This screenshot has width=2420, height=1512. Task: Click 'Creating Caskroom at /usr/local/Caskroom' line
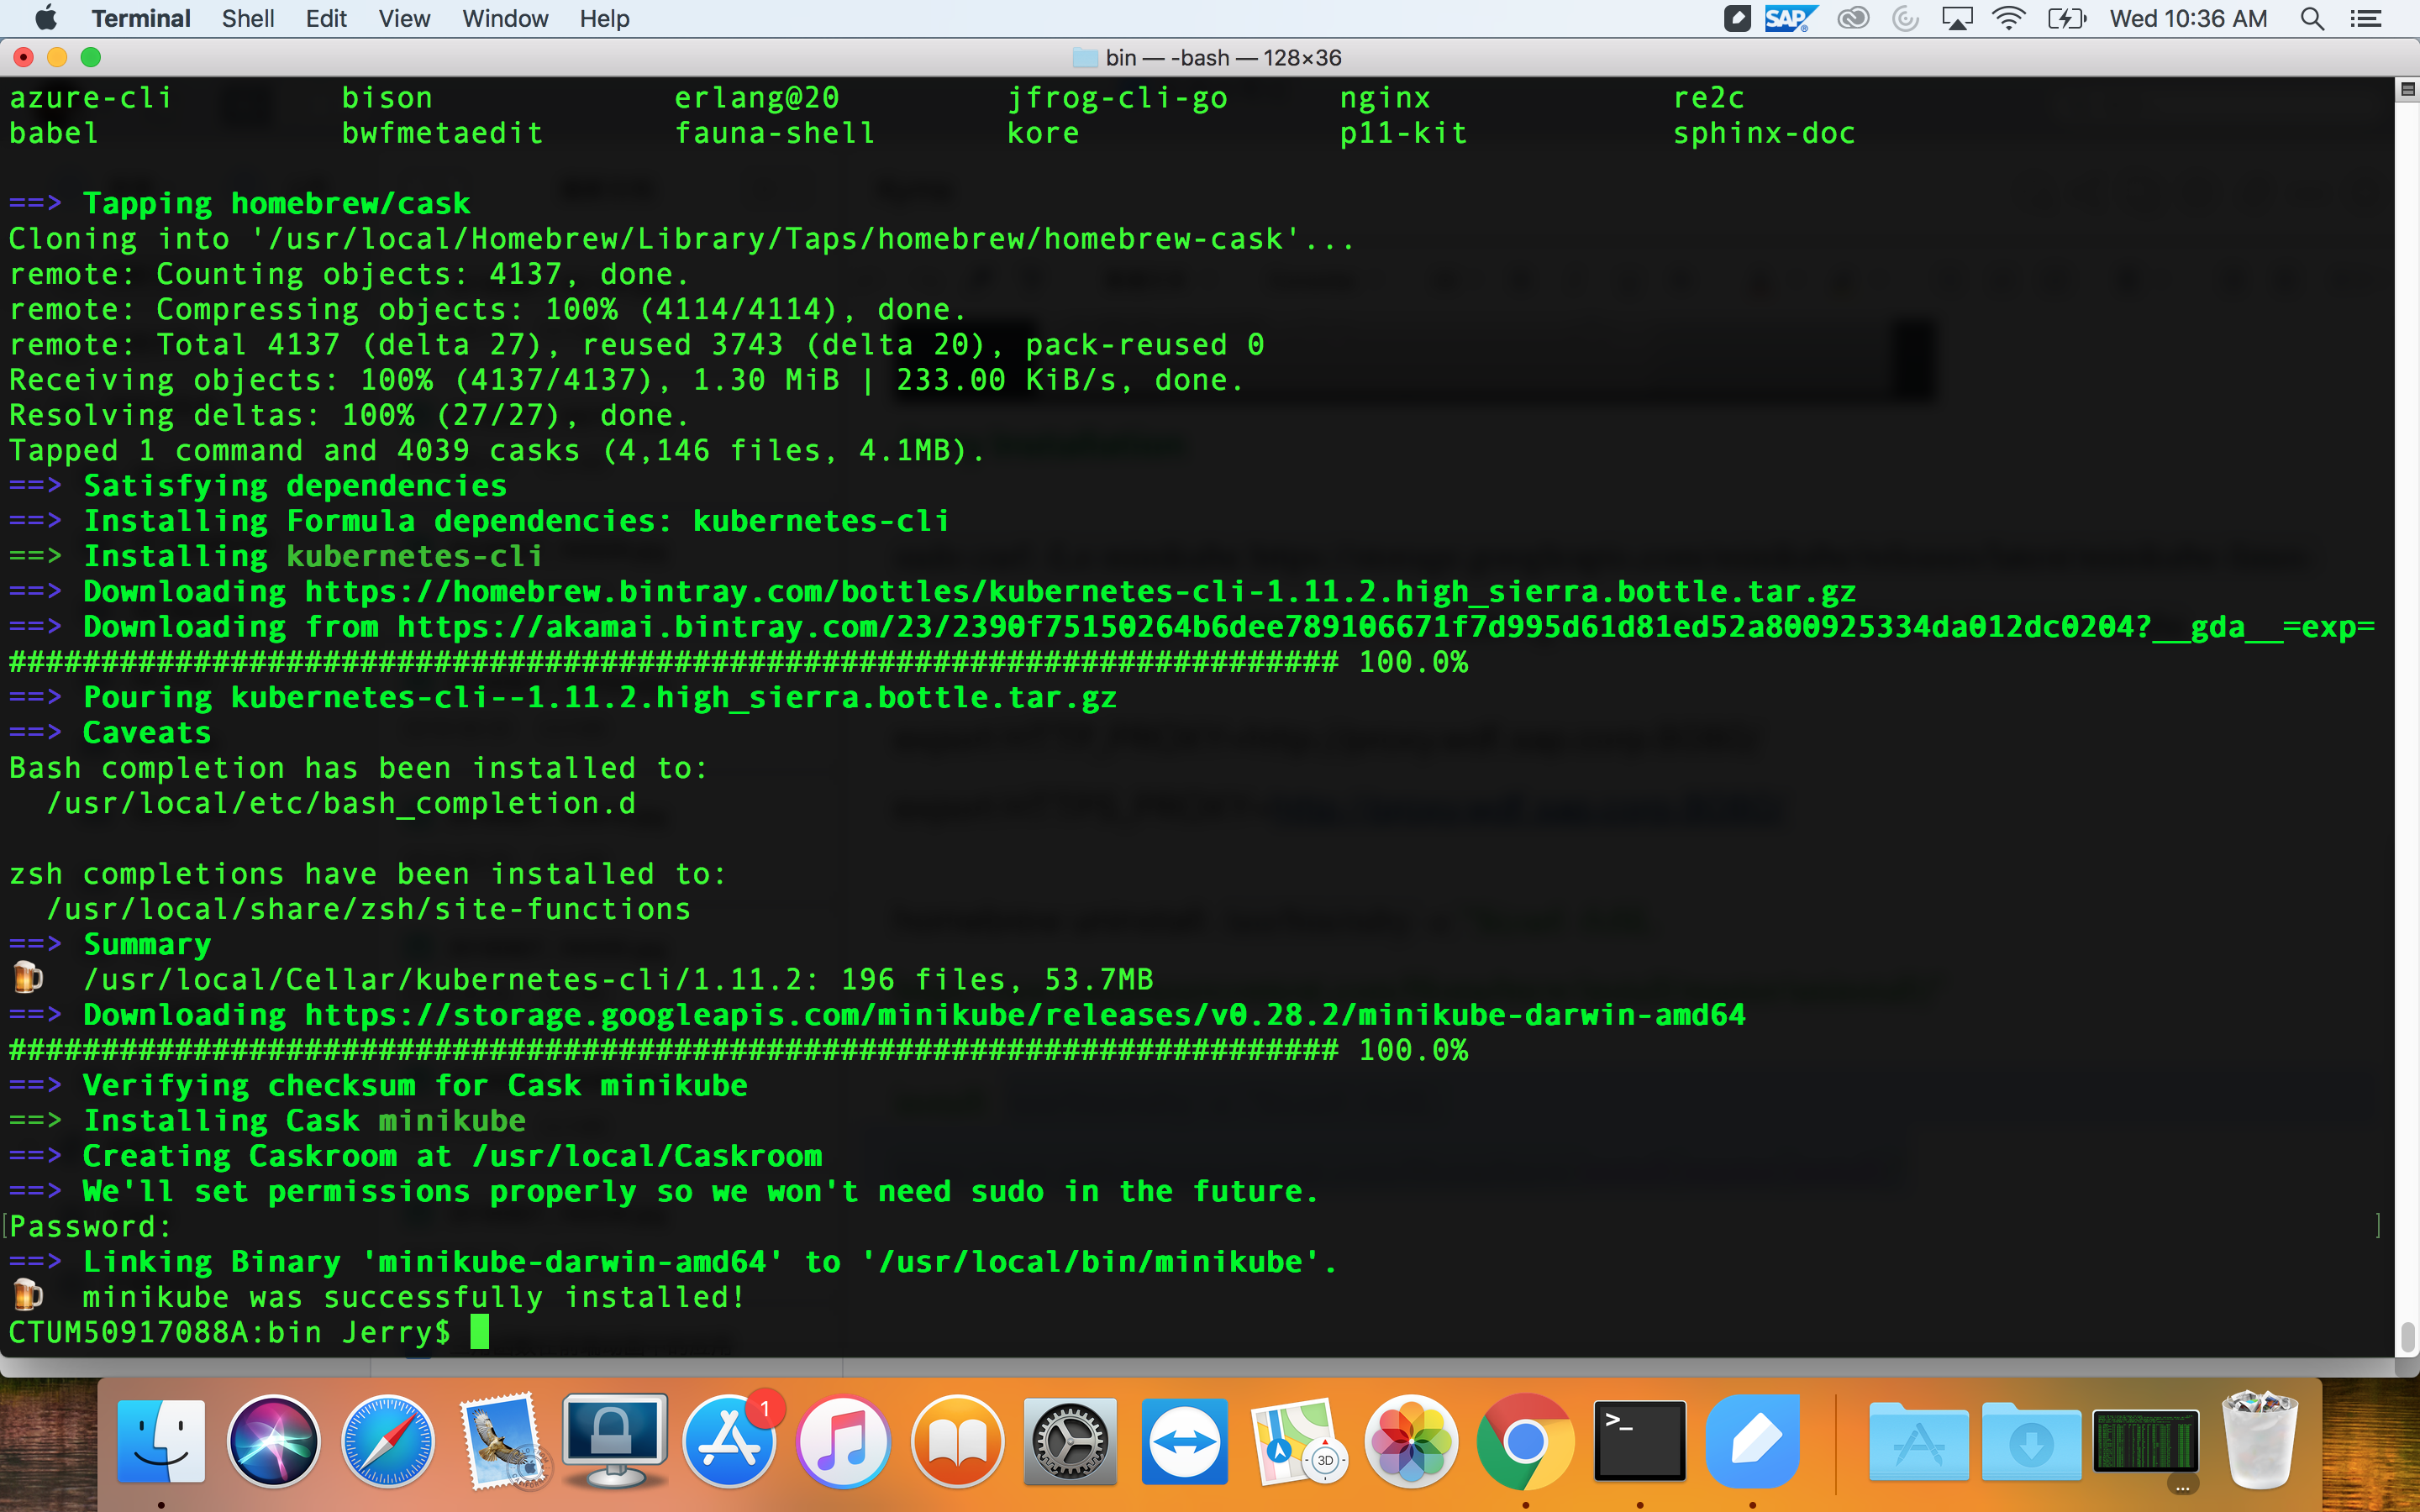coord(415,1156)
